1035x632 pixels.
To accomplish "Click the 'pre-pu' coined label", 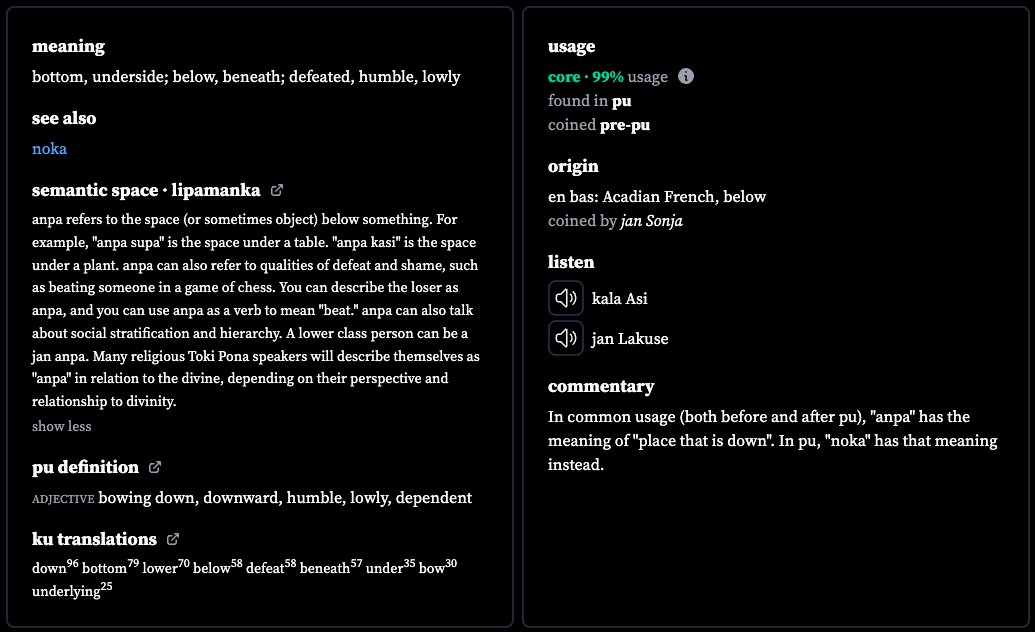I will pos(624,125).
